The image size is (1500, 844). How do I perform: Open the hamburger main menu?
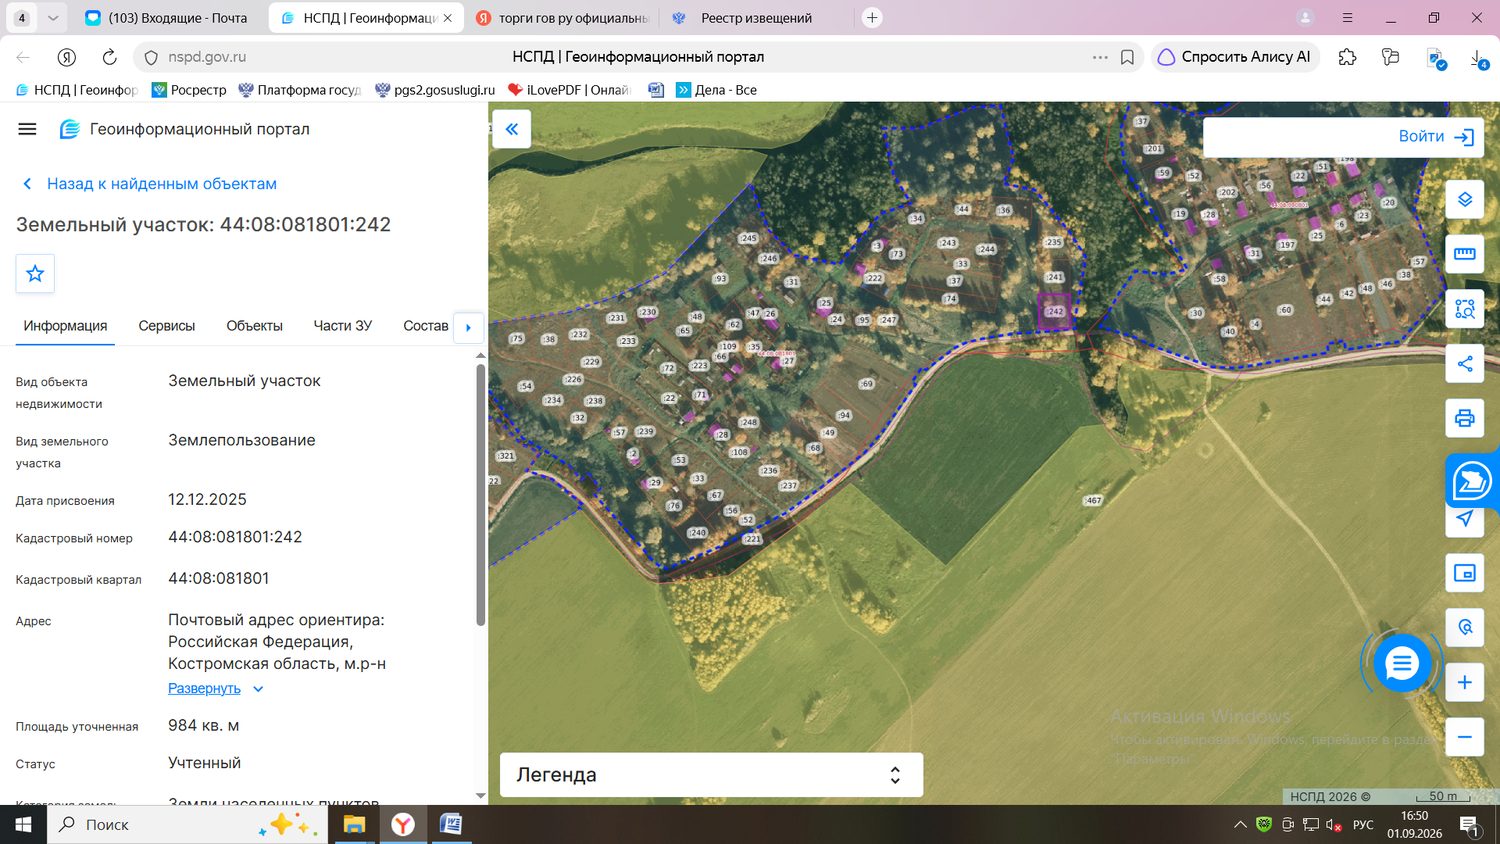pos(27,129)
